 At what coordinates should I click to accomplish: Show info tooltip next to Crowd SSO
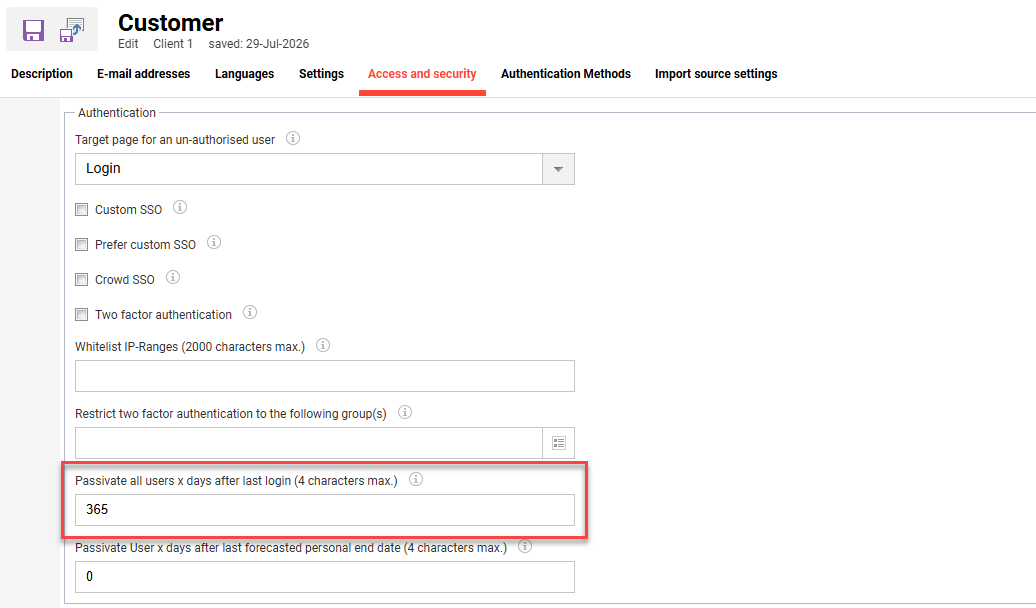172,277
